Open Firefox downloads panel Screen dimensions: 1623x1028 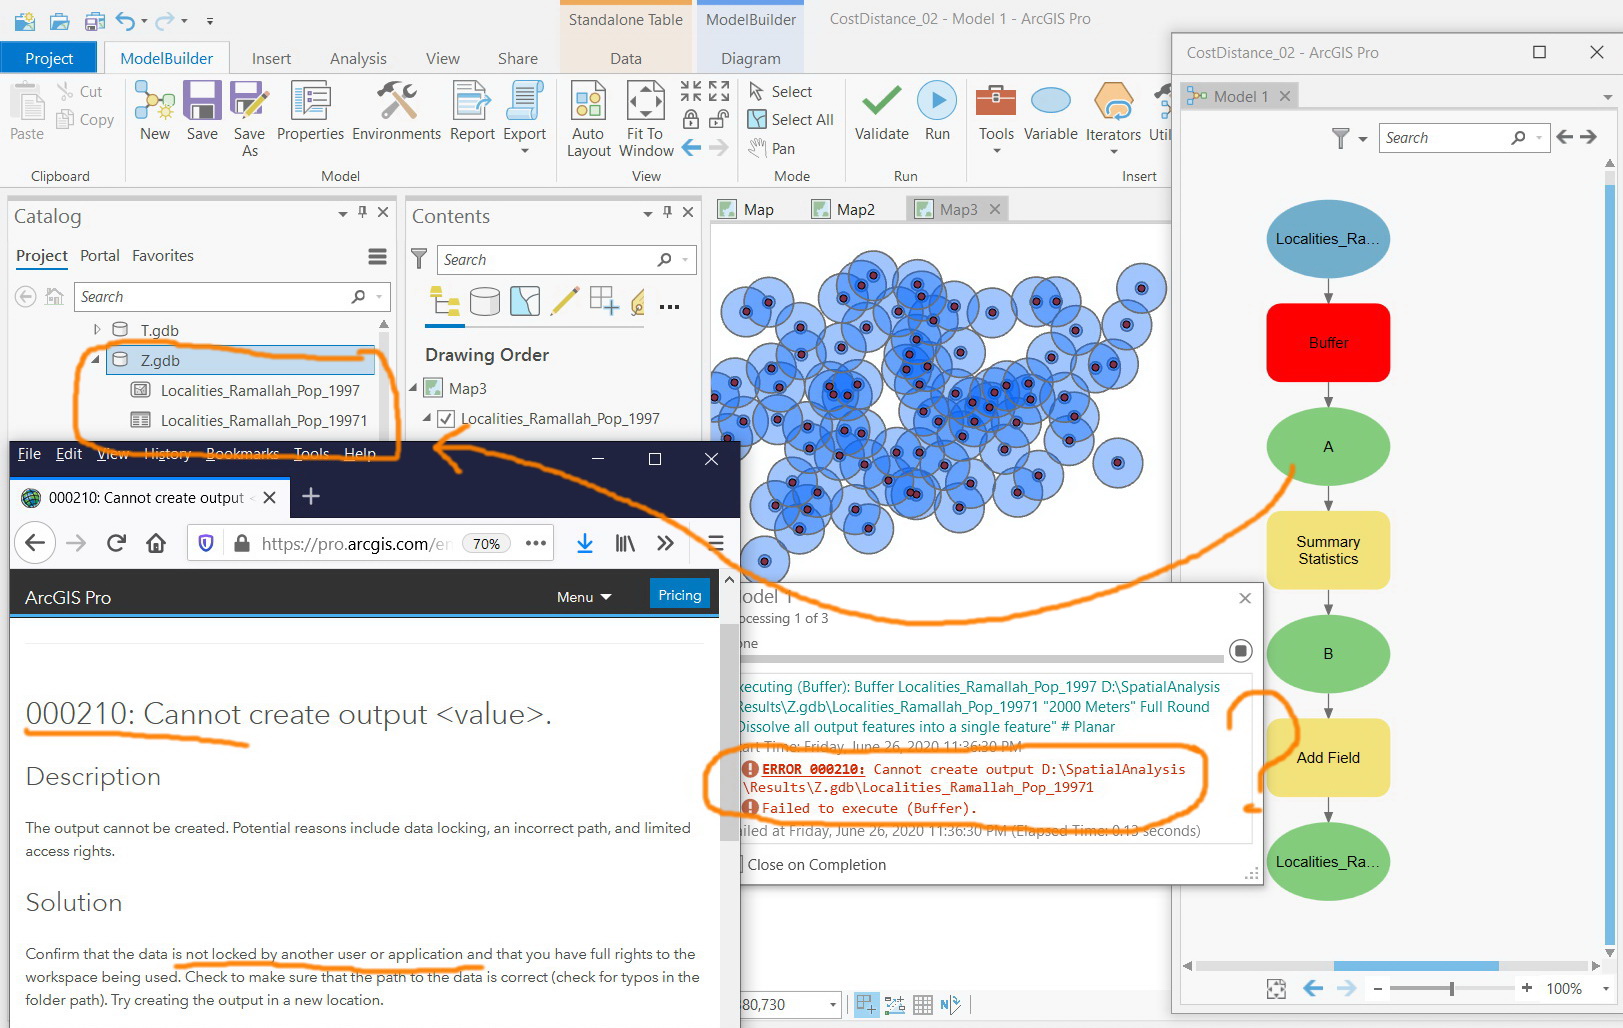tap(585, 543)
